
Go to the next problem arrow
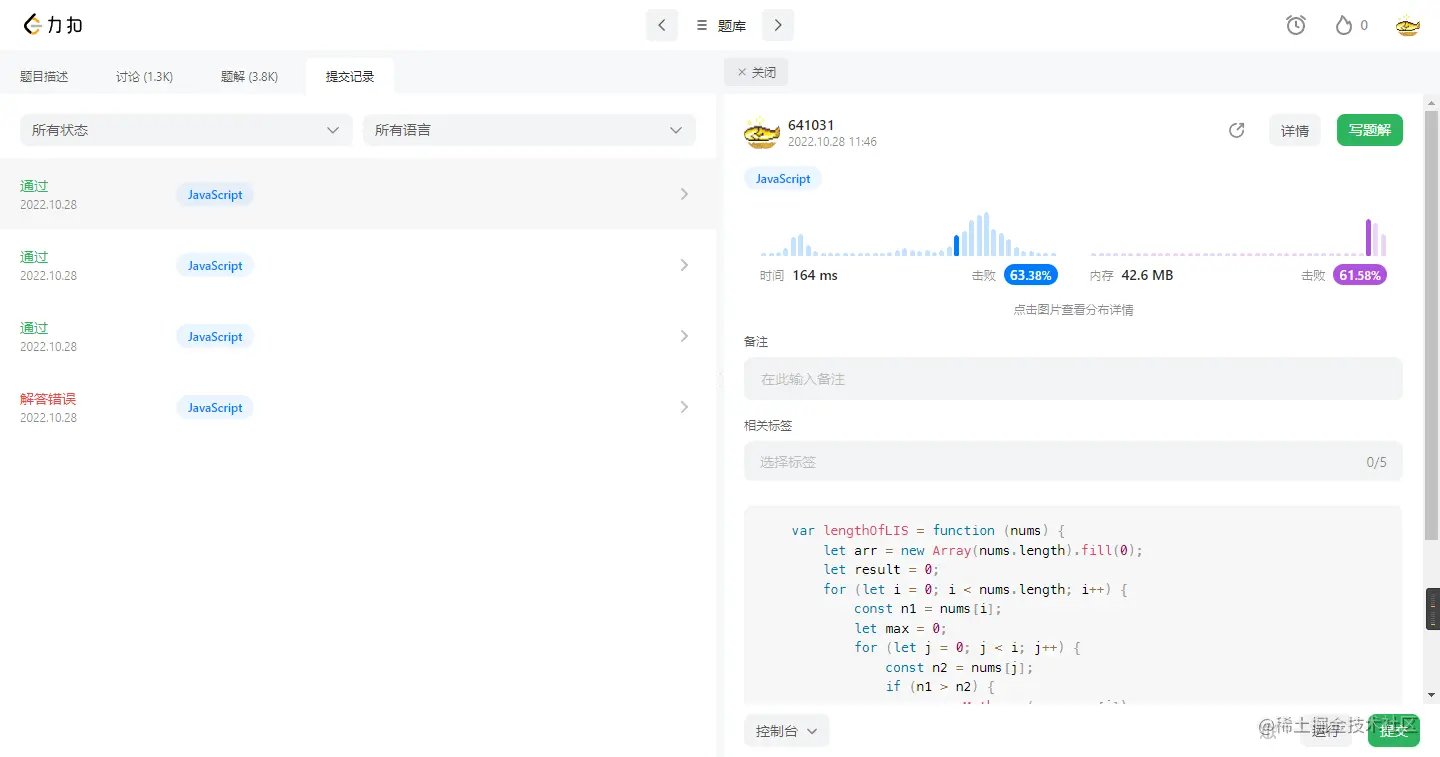pyautogui.click(x=778, y=25)
